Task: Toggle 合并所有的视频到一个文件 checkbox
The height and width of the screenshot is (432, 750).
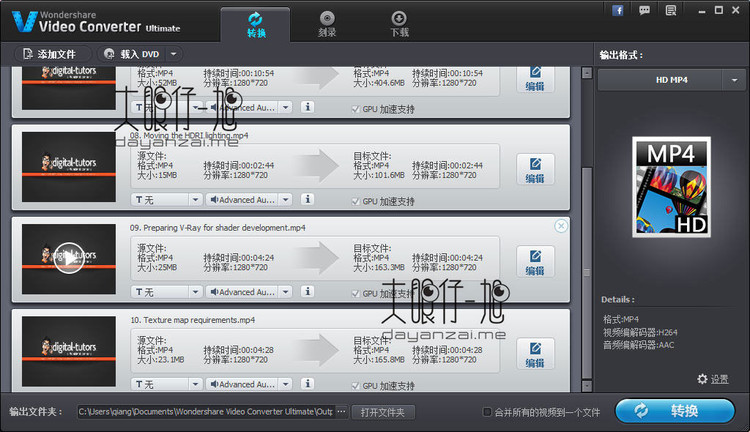Action: coord(487,412)
